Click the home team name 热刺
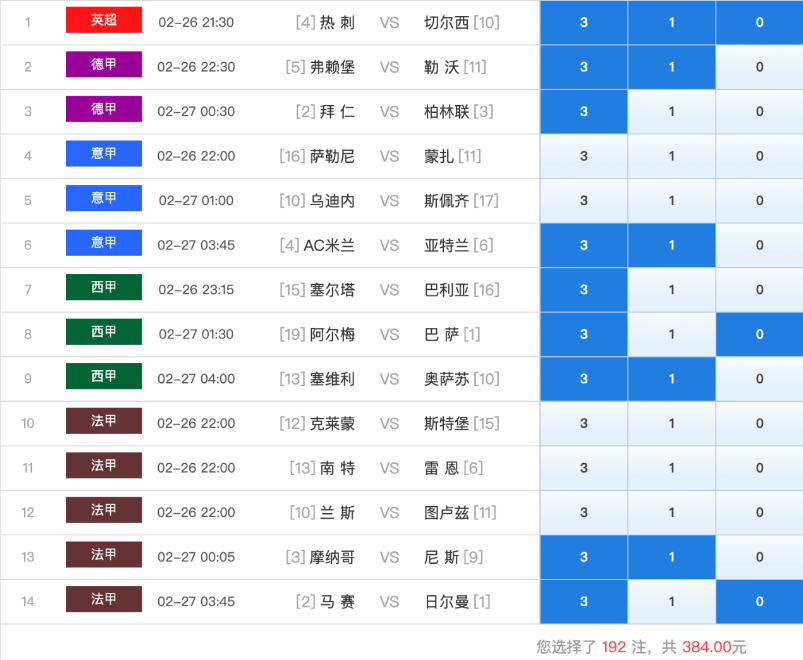Viewport: 803px width, 660px height. click(x=337, y=23)
